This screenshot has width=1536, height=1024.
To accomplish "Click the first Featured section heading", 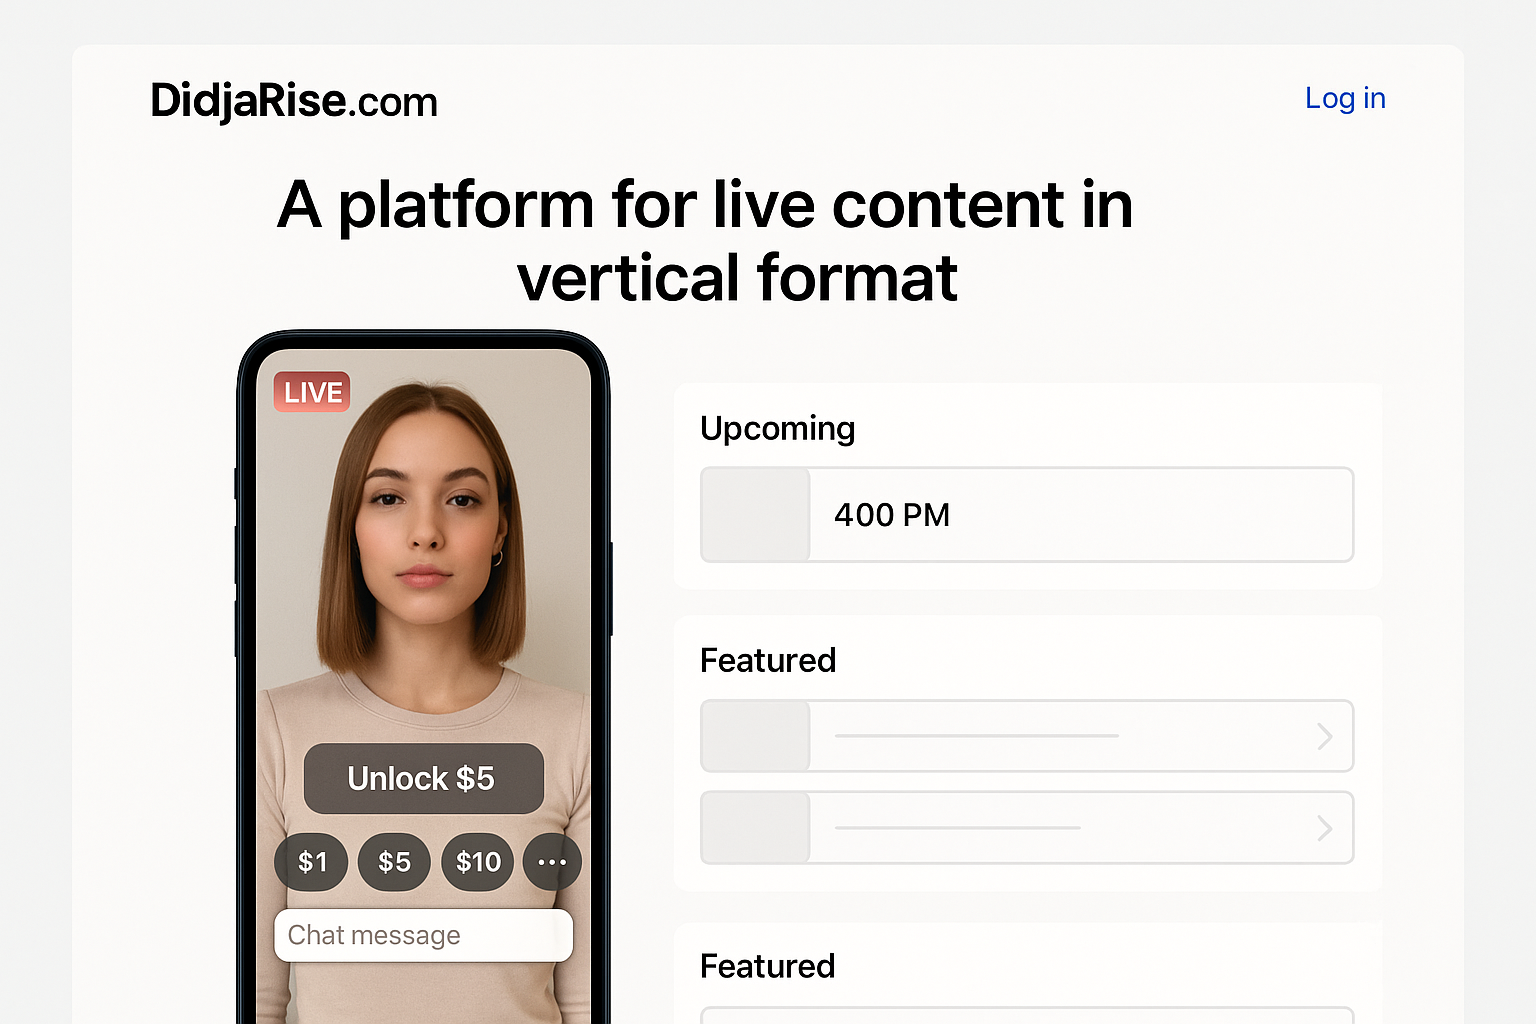I will click(768, 660).
